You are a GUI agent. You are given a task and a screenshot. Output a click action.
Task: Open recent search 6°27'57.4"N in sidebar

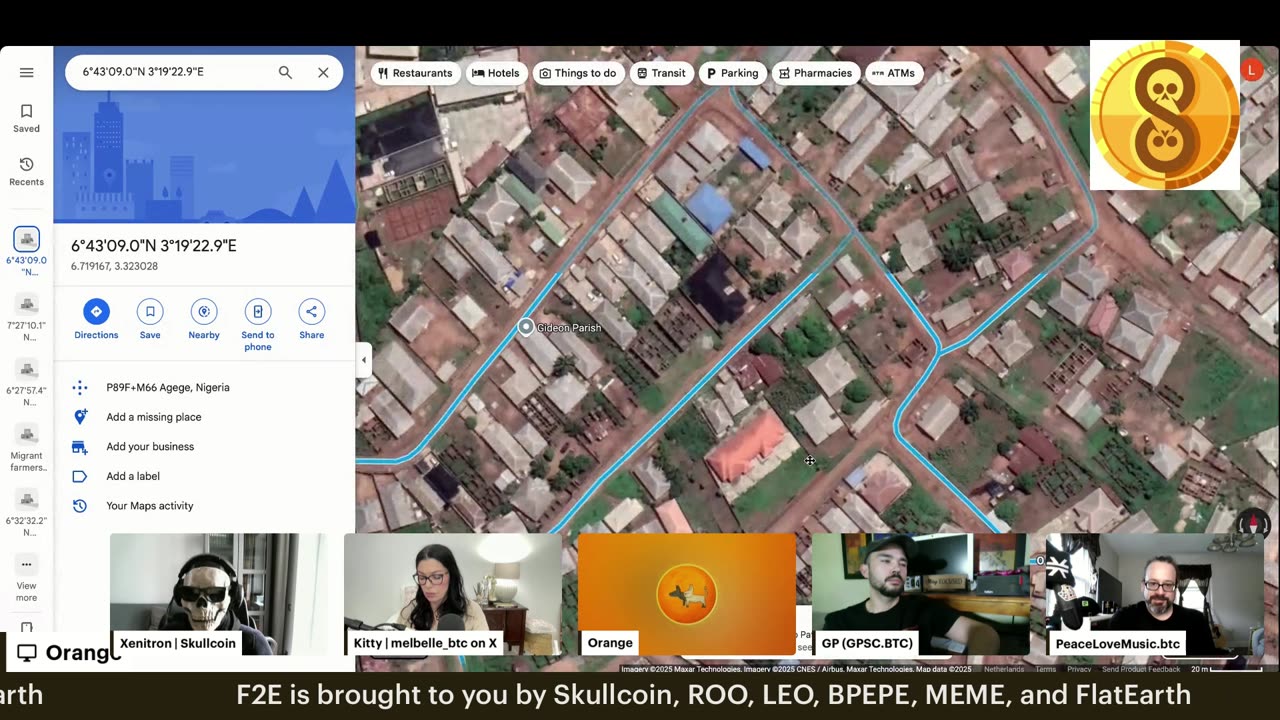pos(27,381)
